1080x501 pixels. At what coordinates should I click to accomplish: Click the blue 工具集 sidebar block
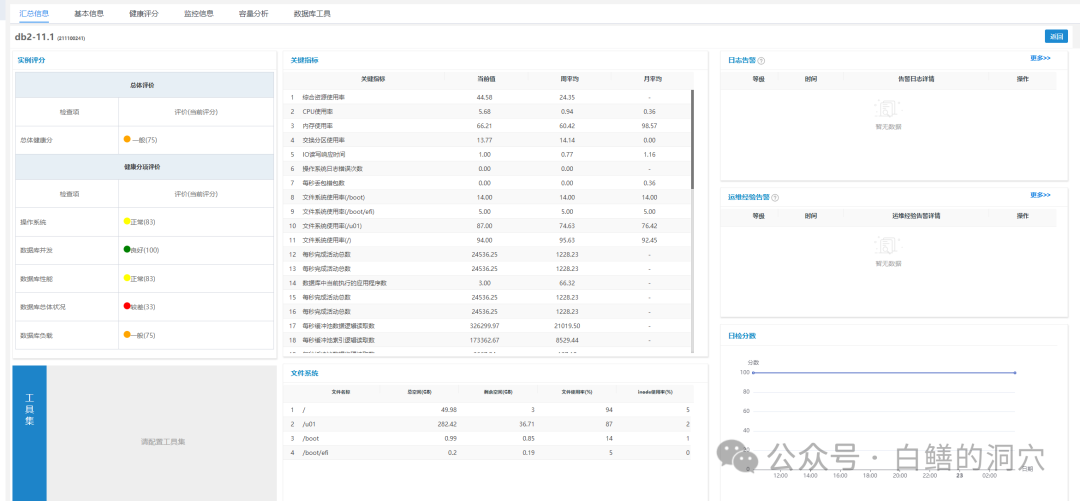[30, 433]
